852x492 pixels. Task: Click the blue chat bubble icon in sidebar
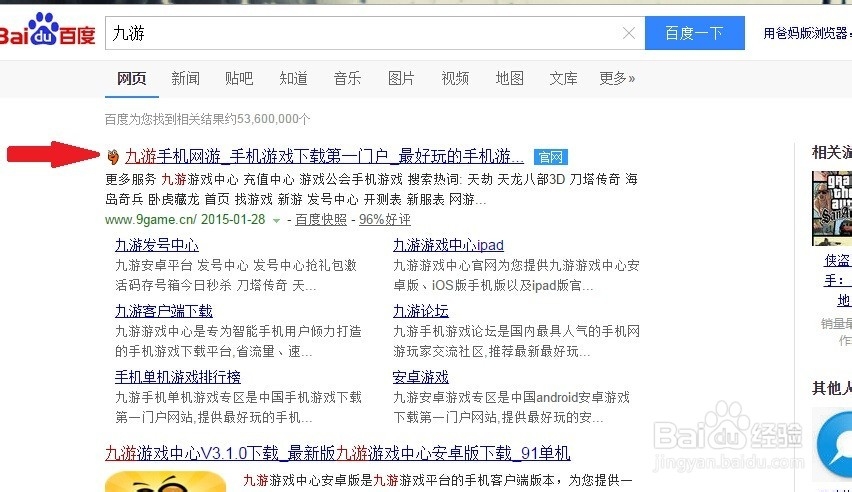pos(834,445)
